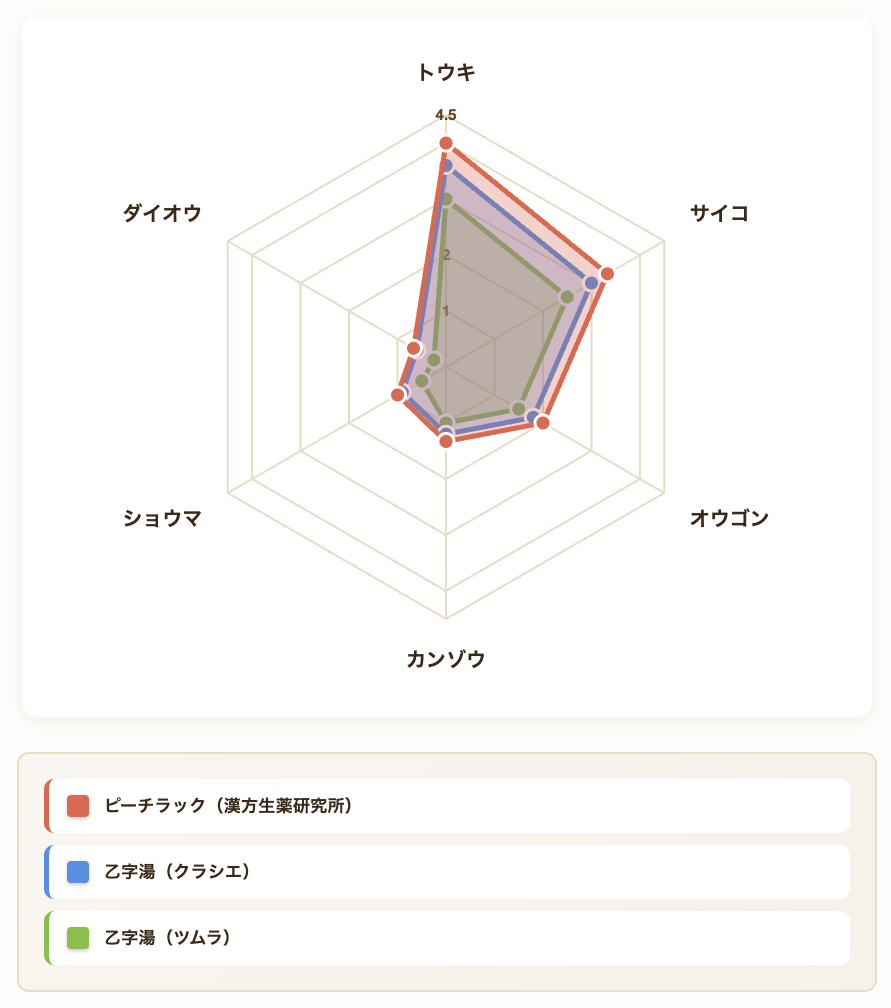Screen dimensions: 891x1008
Task: Click the red data point on トウキ axis
Action: 446,144
